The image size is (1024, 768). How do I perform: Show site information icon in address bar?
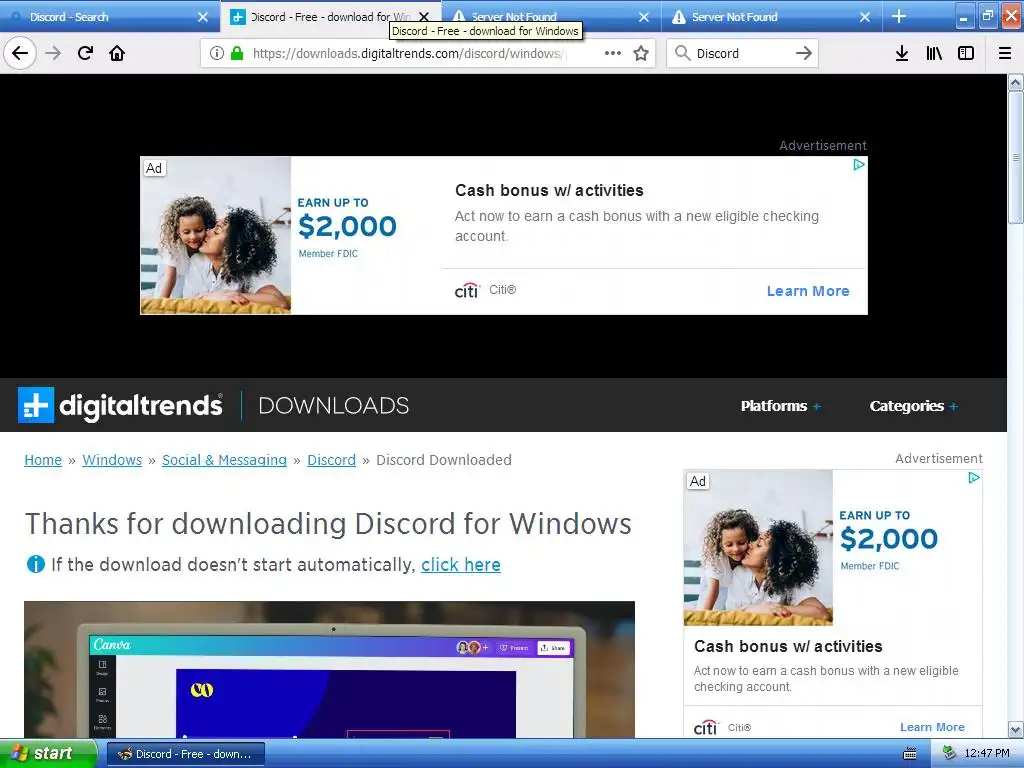tap(217, 53)
